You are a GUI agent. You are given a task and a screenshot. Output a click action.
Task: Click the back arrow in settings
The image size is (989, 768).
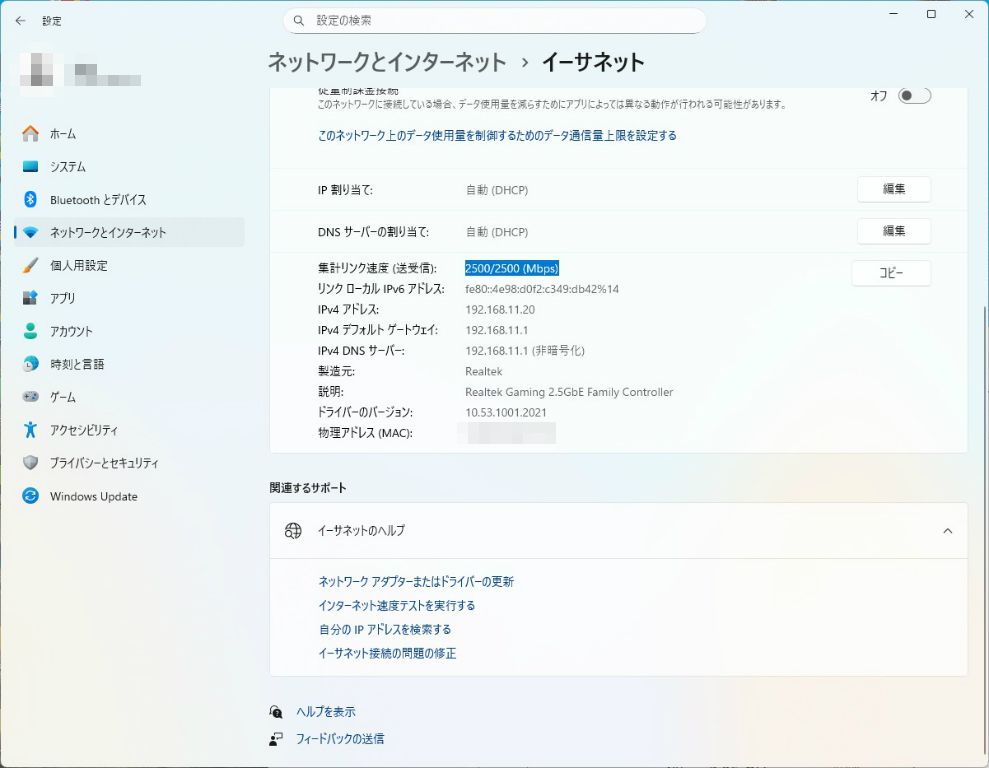(20, 20)
